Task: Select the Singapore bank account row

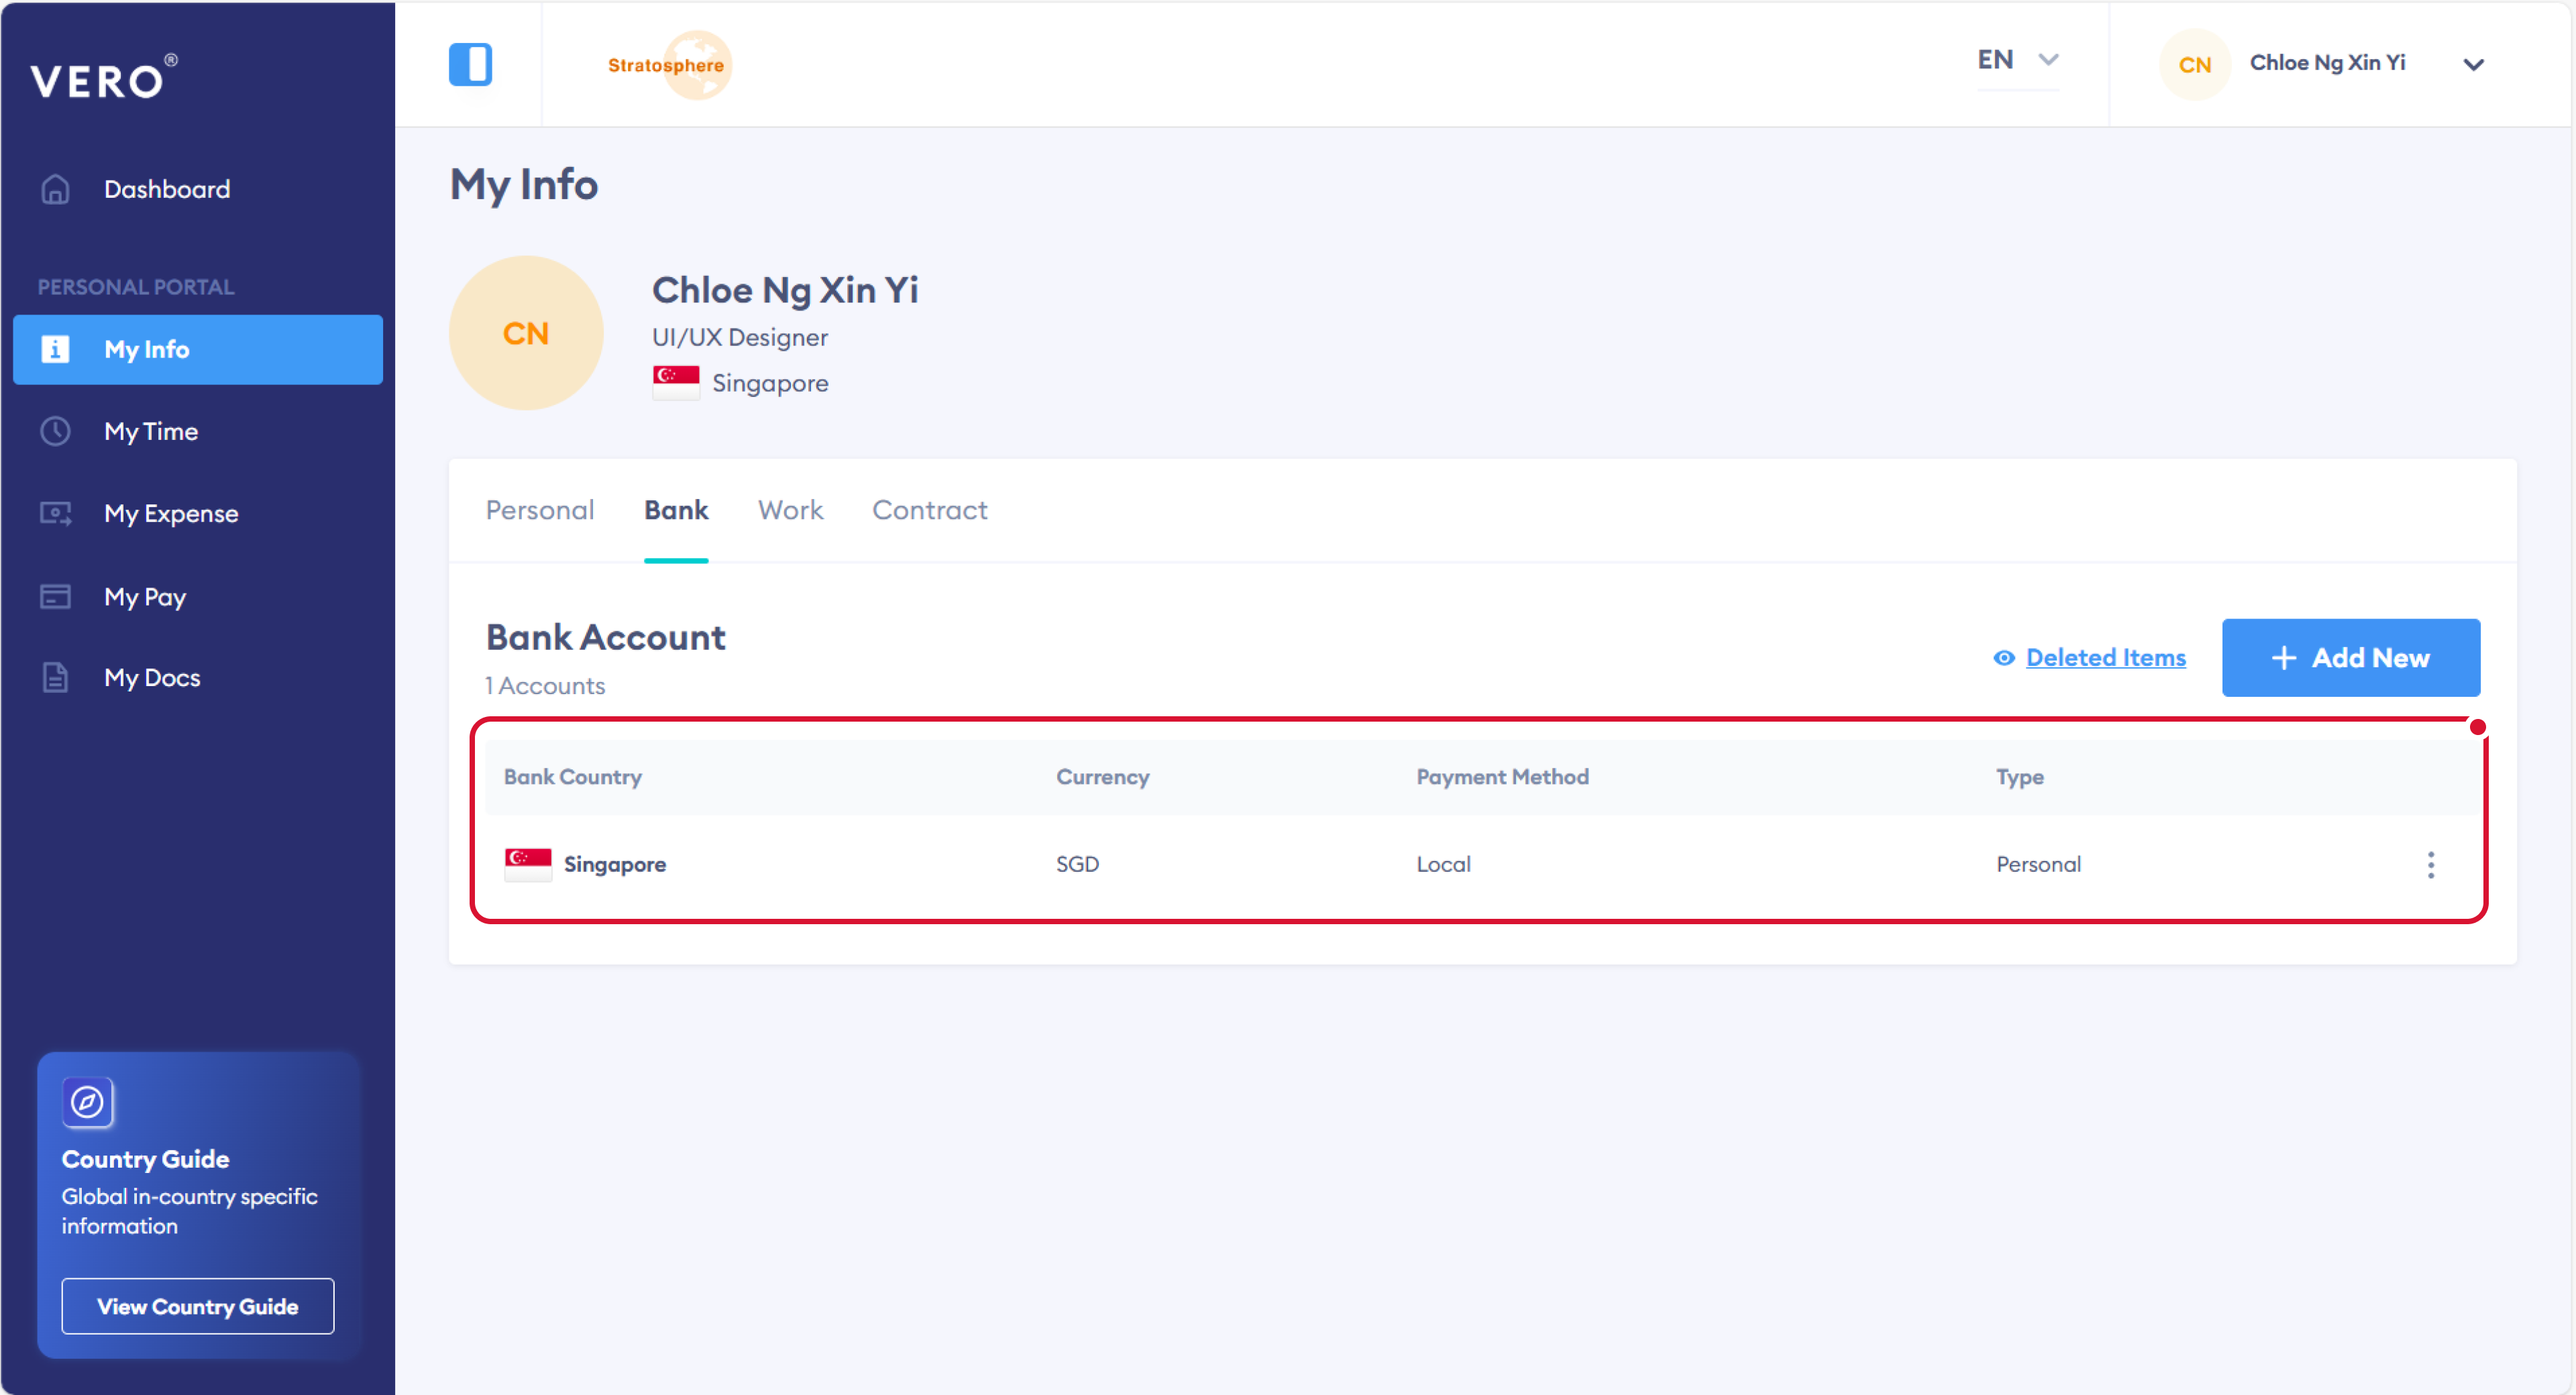Action: 1200,864
